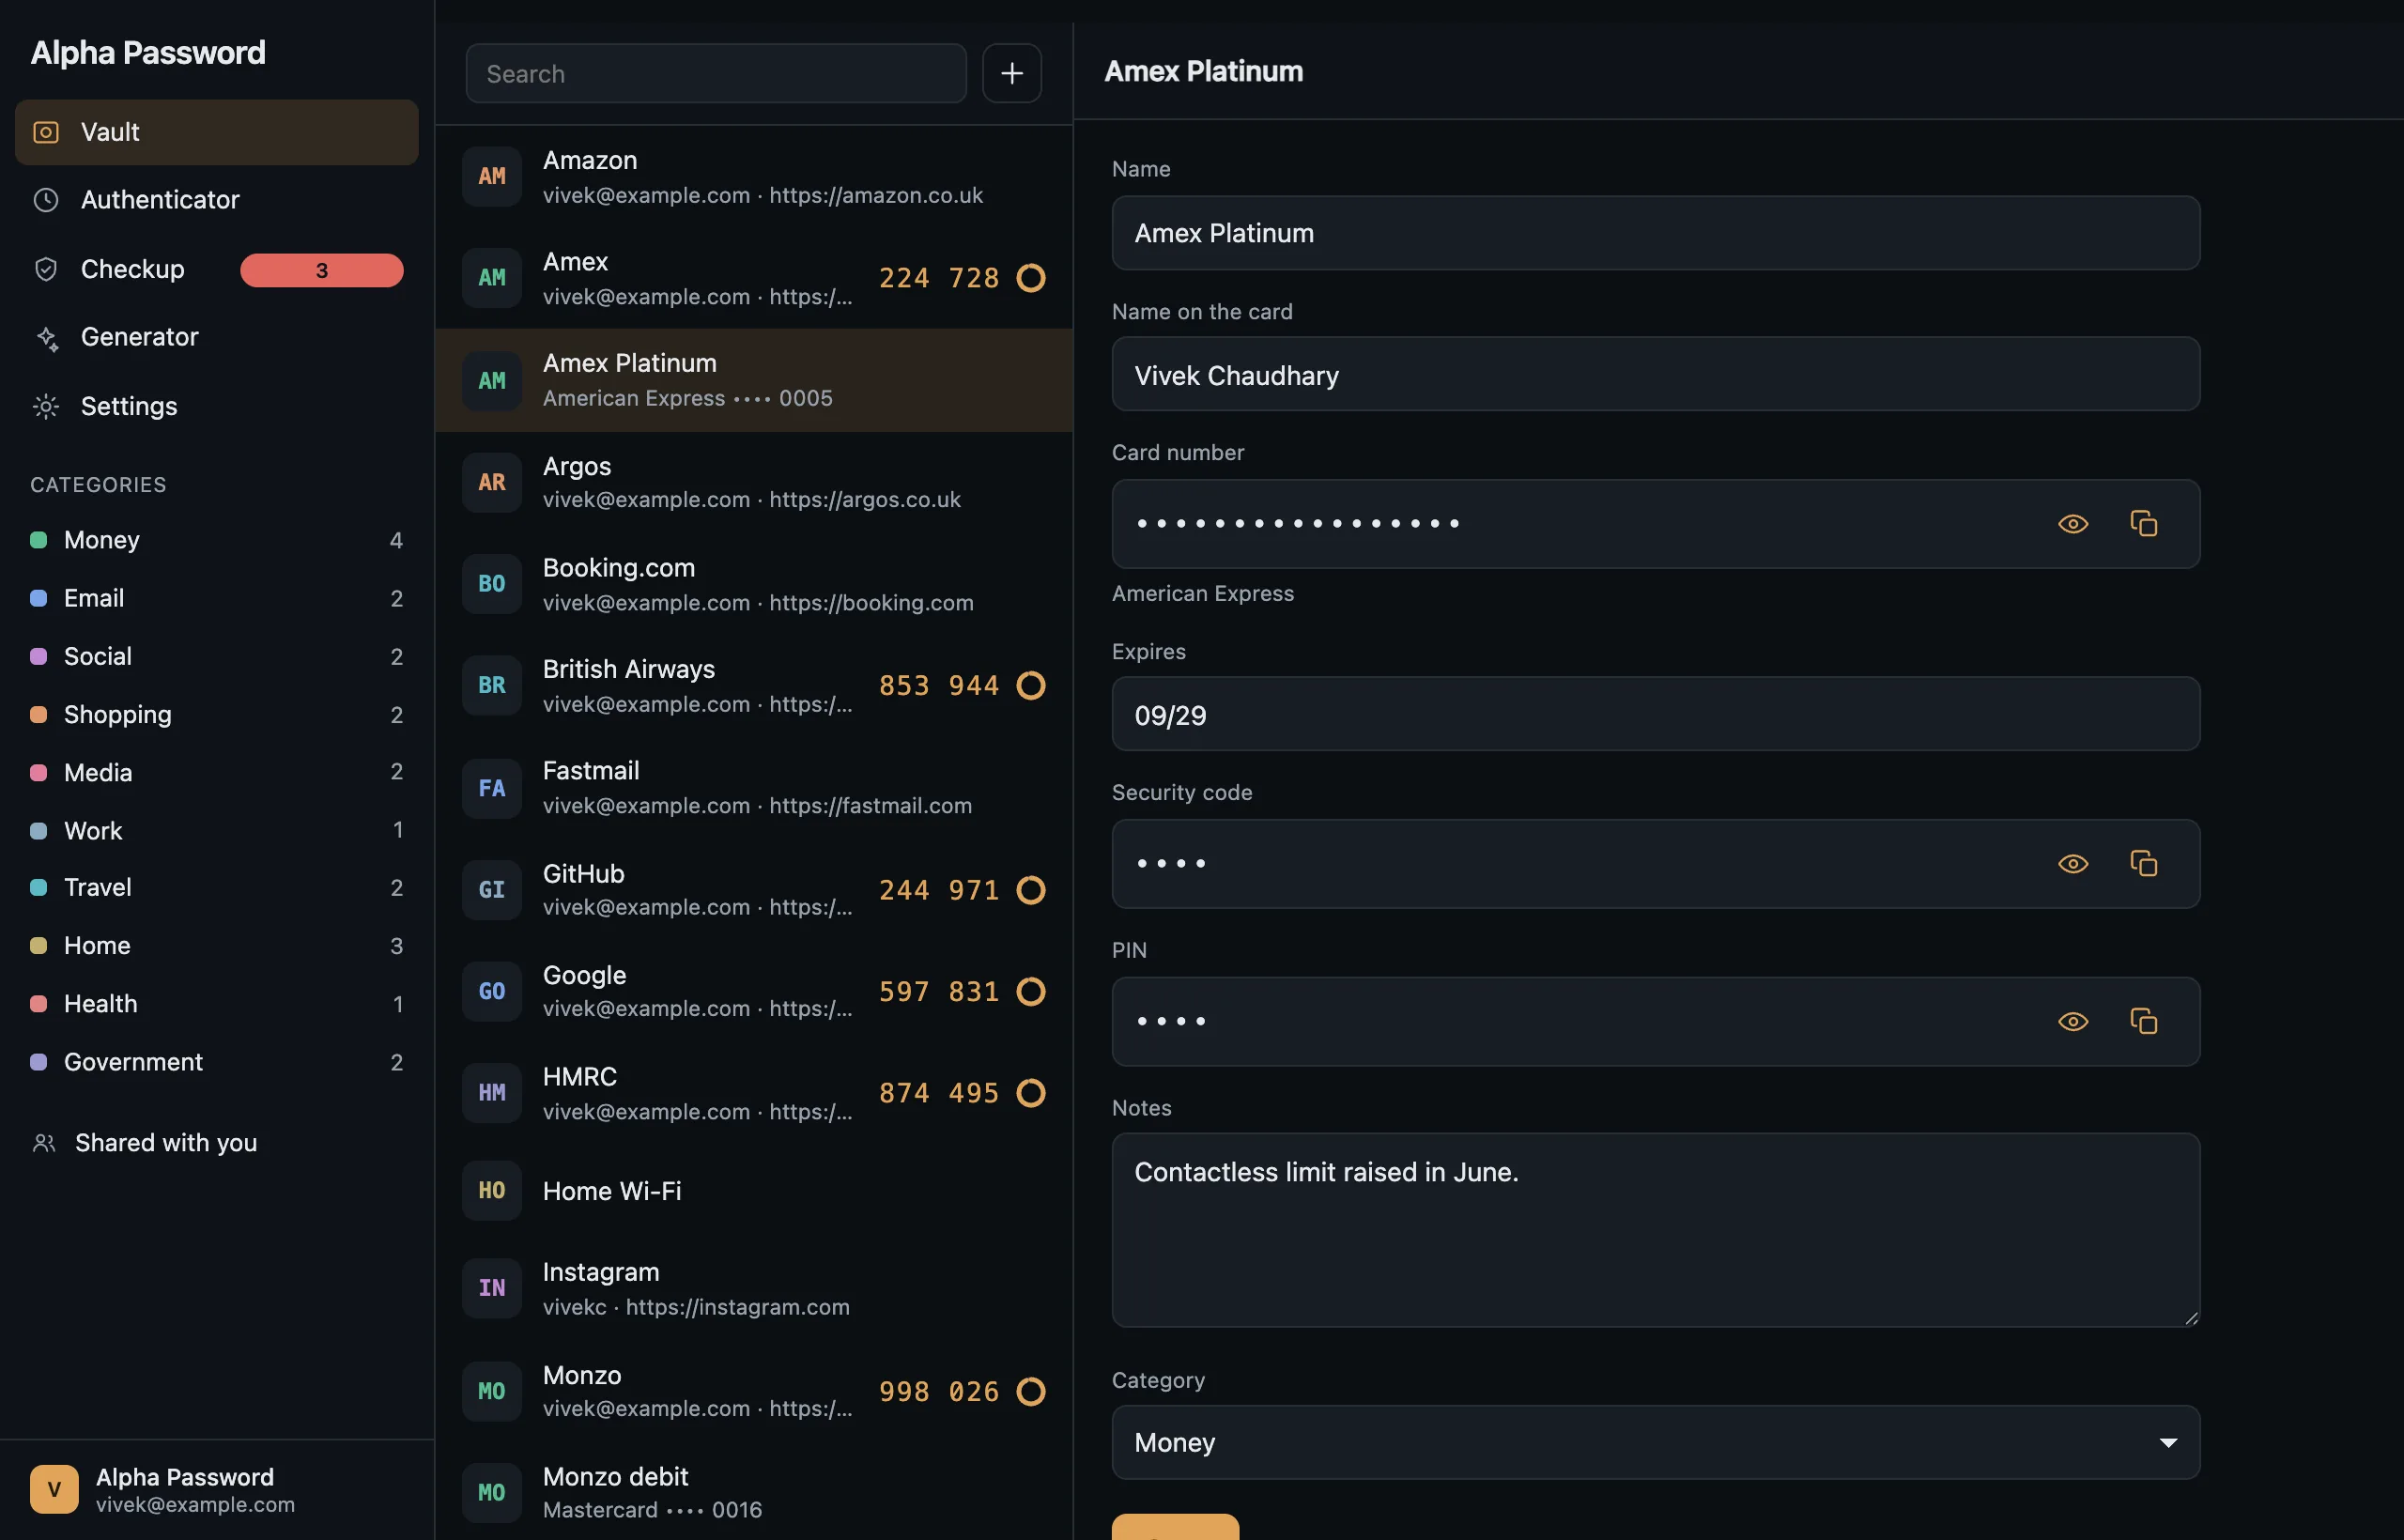Image resolution: width=2404 pixels, height=1540 pixels.
Task: Click the V account avatar
Action: tap(54, 1489)
